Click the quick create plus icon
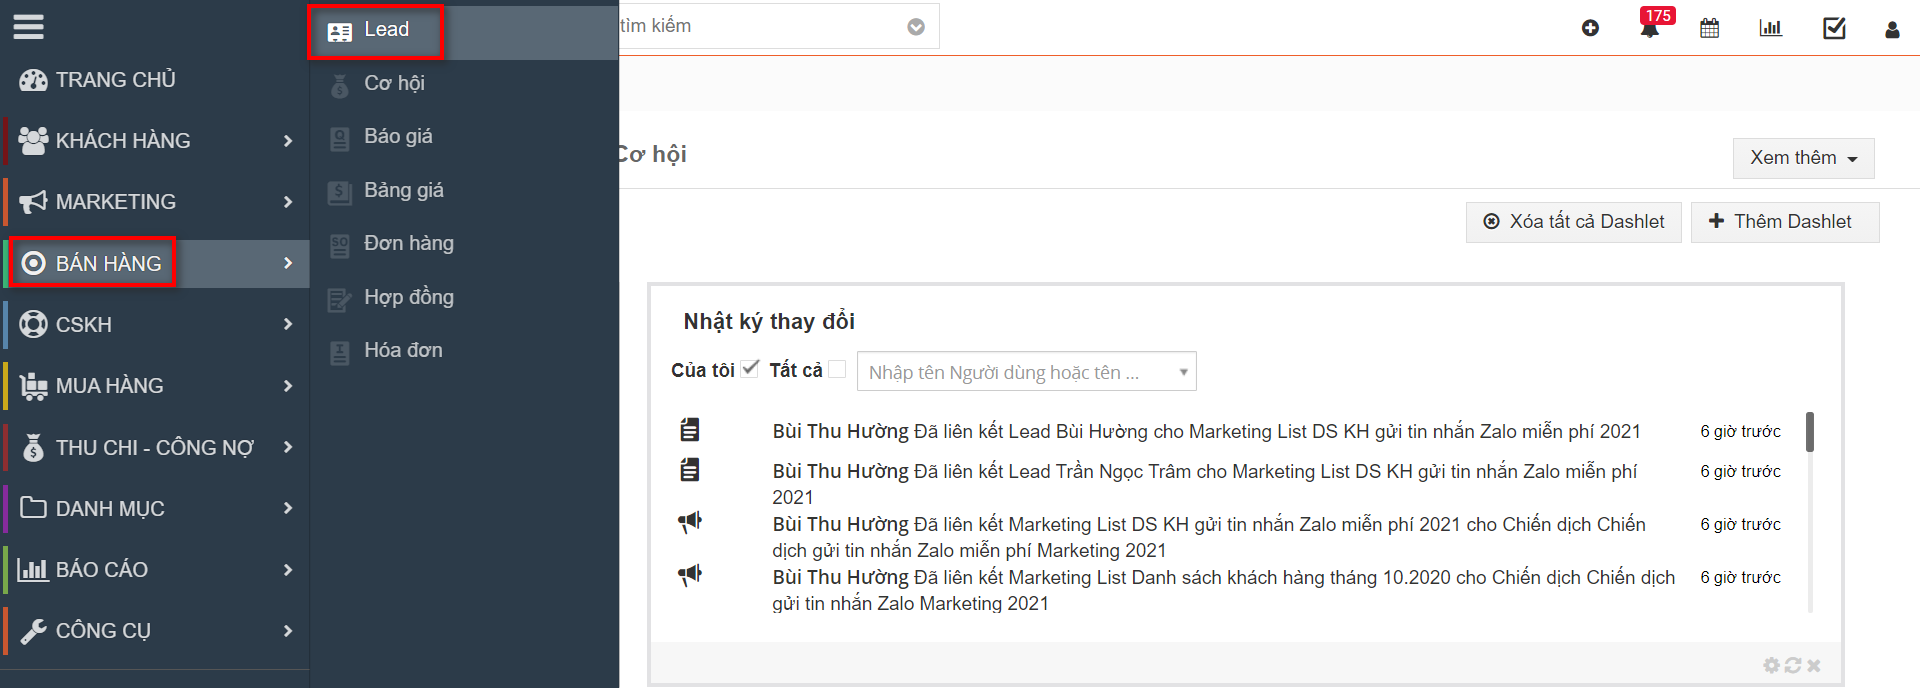This screenshot has height=688, width=1920. [1590, 29]
